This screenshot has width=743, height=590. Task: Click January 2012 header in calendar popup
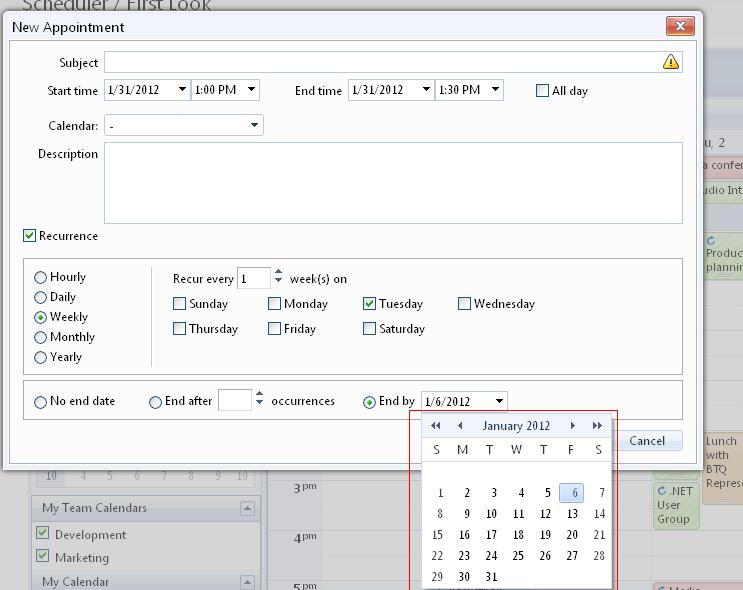[x=516, y=426]
